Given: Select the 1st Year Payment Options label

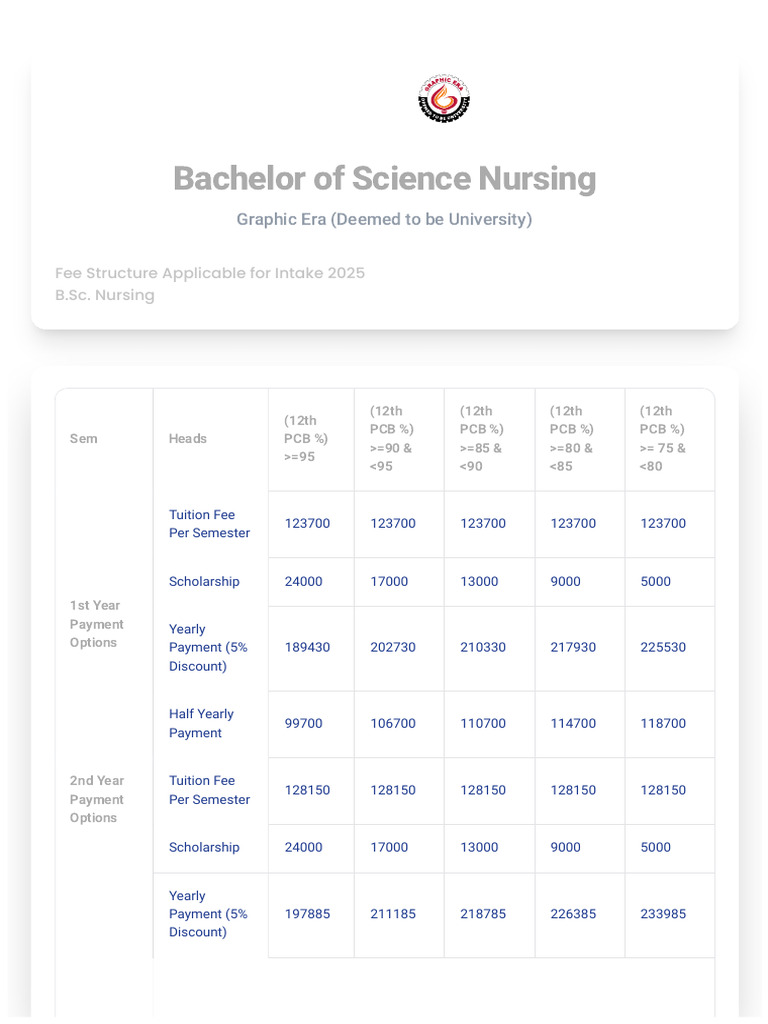Looking at the screenshot, I should 96,624.
